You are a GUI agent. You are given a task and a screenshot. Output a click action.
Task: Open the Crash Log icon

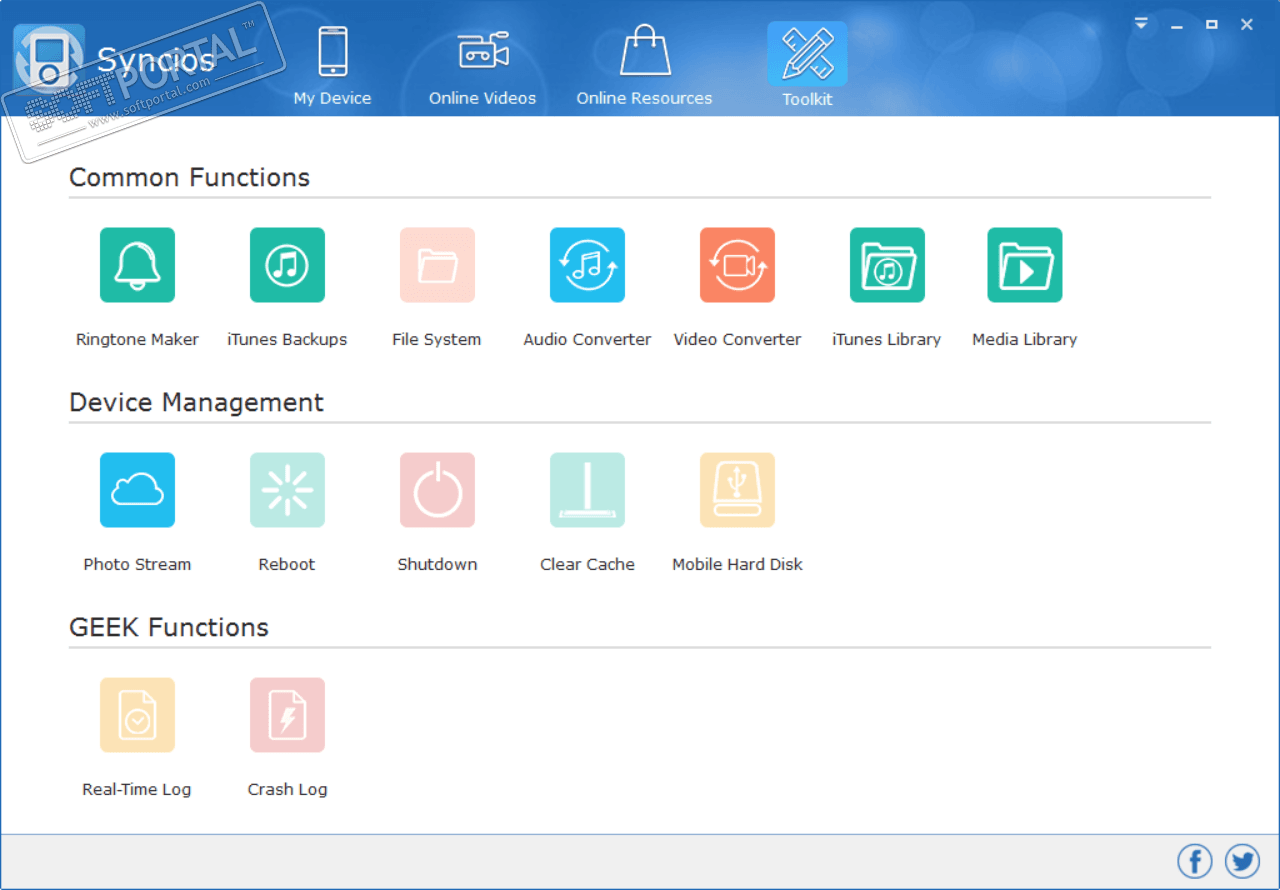(287, 715)
